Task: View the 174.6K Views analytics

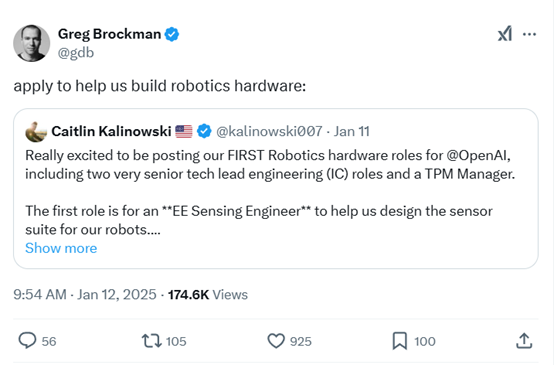Action: [x=208, y=294]
